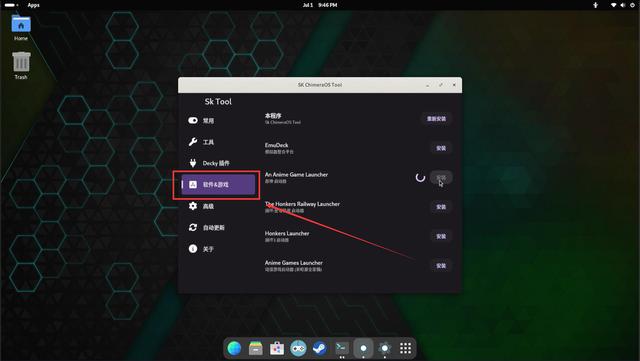This screenshot has height=361, width=640.
Task: Click the circular-arrows refresh icon in the sidebar
Action: point(193,227)
